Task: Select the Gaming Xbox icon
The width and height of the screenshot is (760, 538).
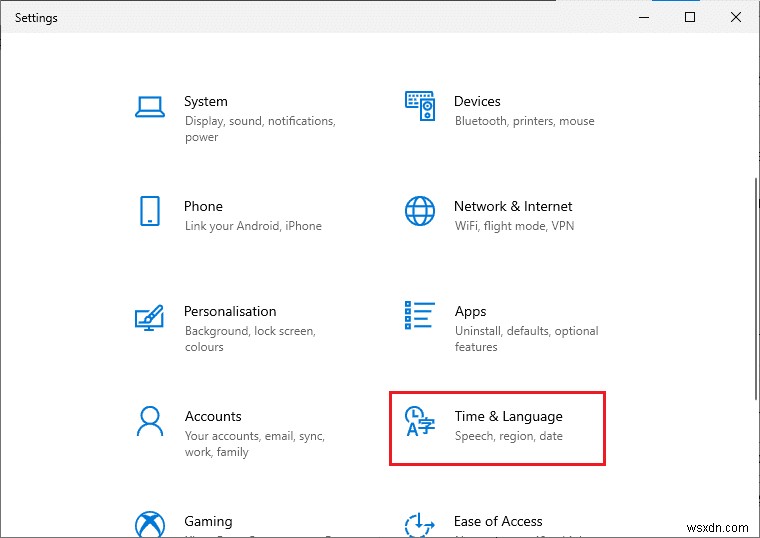Action: click(150, 524)
